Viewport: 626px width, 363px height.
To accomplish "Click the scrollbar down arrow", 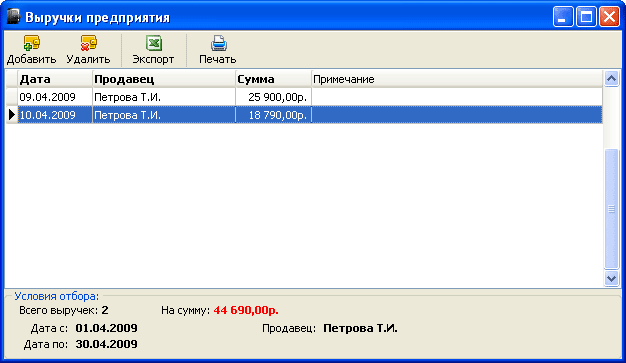I will (611, 278).
